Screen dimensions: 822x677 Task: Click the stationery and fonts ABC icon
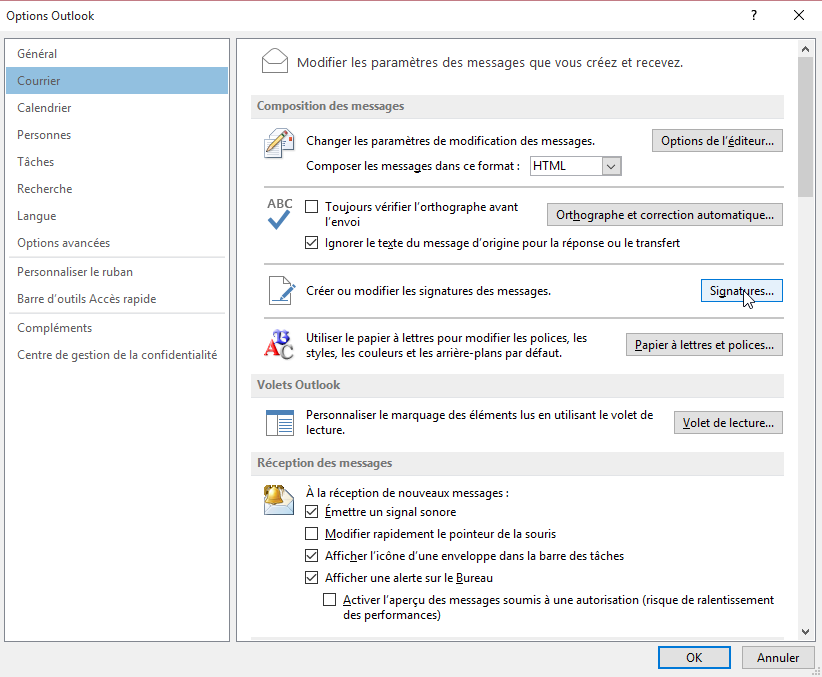pyautogui.click(x=278, y=345)
